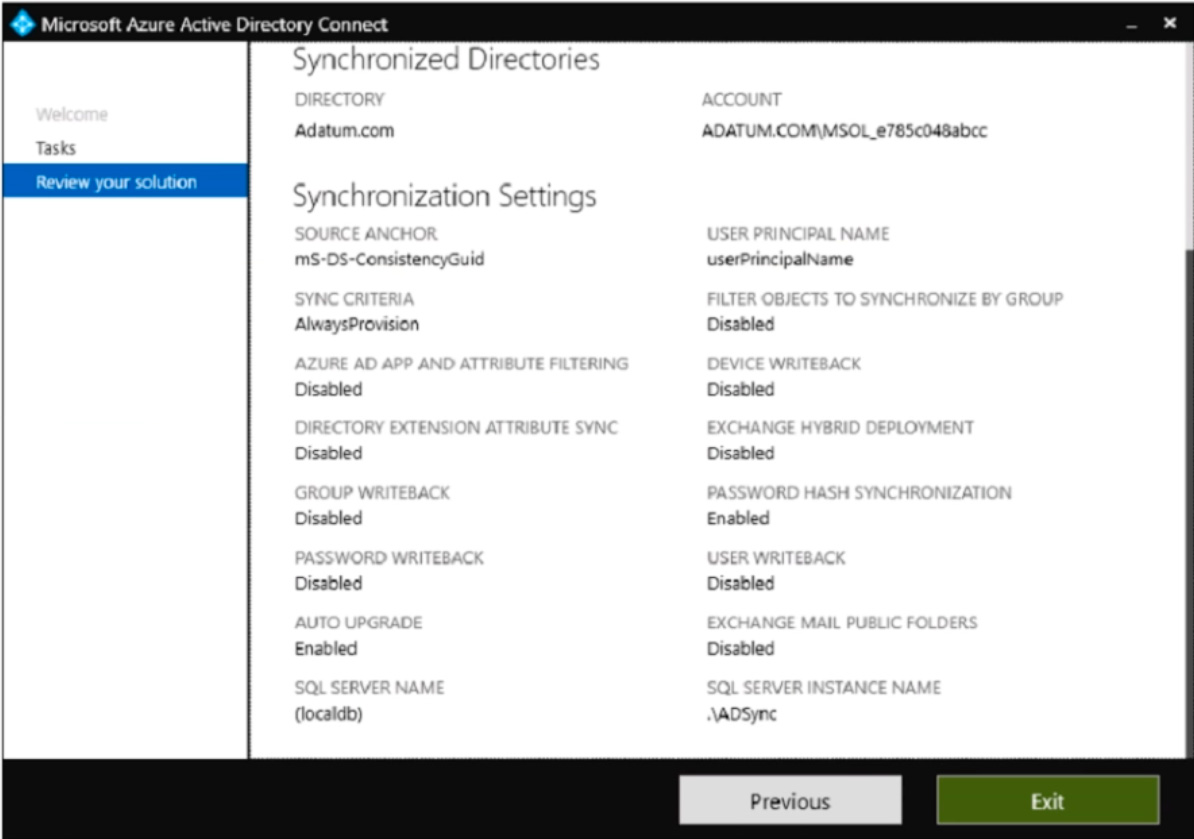
Task: Select Review your solution sidebar item
Action: [116, 182]
